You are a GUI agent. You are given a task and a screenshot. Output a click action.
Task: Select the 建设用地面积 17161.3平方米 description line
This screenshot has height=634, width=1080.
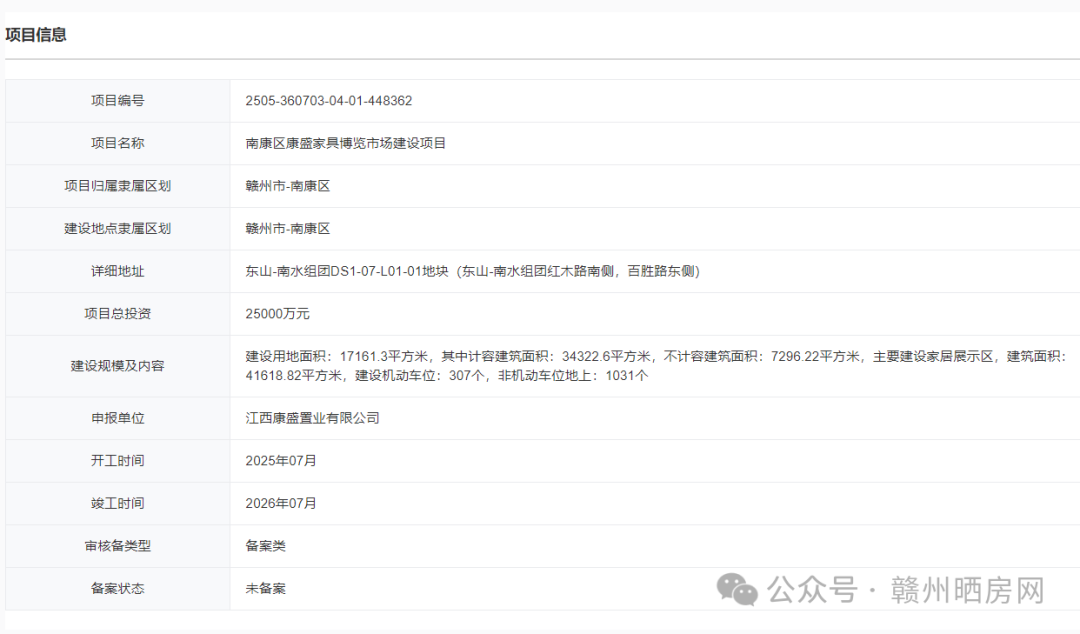click(656, 356)
